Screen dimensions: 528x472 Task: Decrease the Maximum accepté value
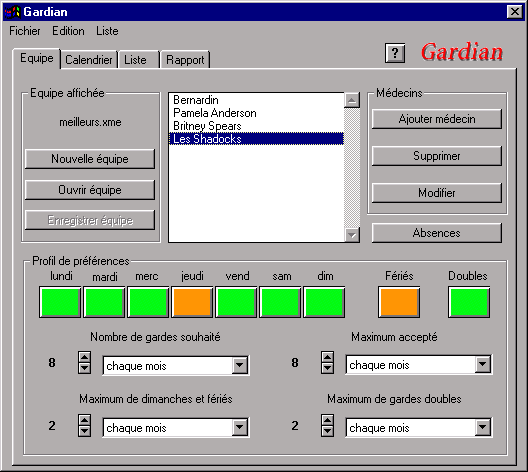pos(327,368)
